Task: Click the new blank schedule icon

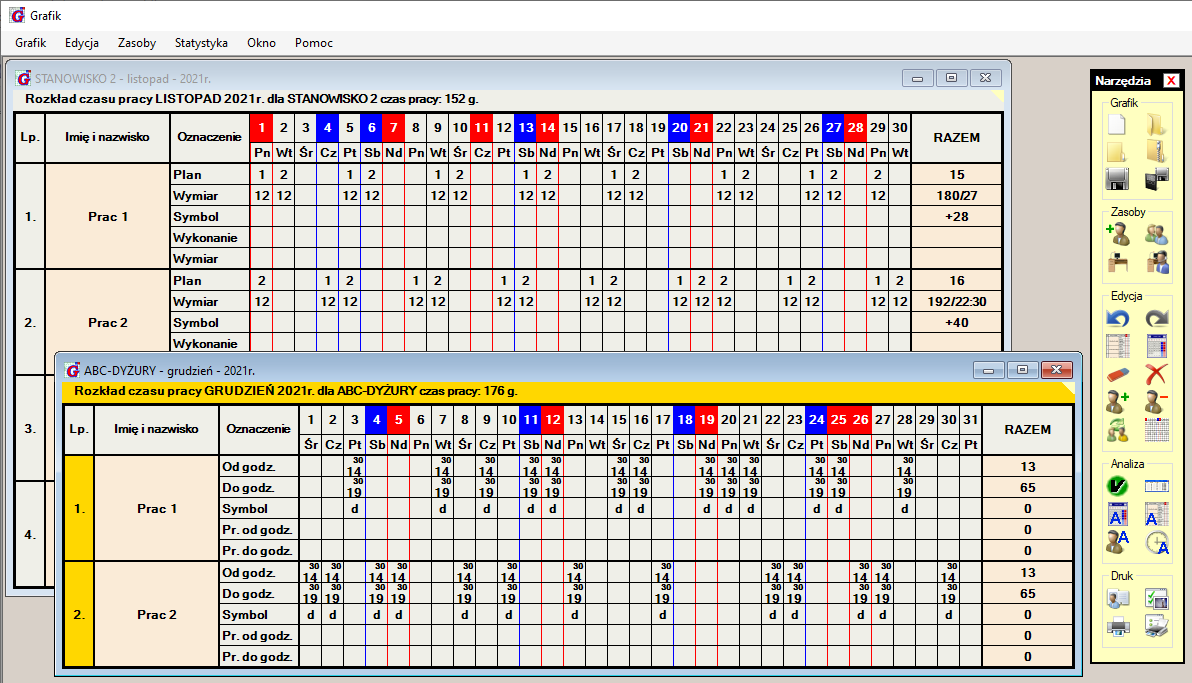Action: click(x=1116, y=125)
